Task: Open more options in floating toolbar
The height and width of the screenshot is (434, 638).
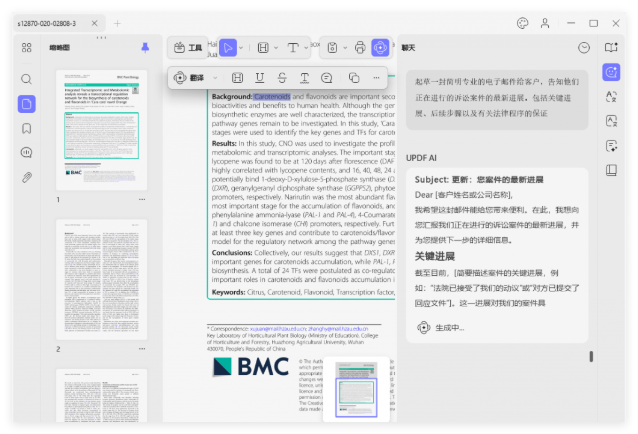Action: tap(376, 78)
